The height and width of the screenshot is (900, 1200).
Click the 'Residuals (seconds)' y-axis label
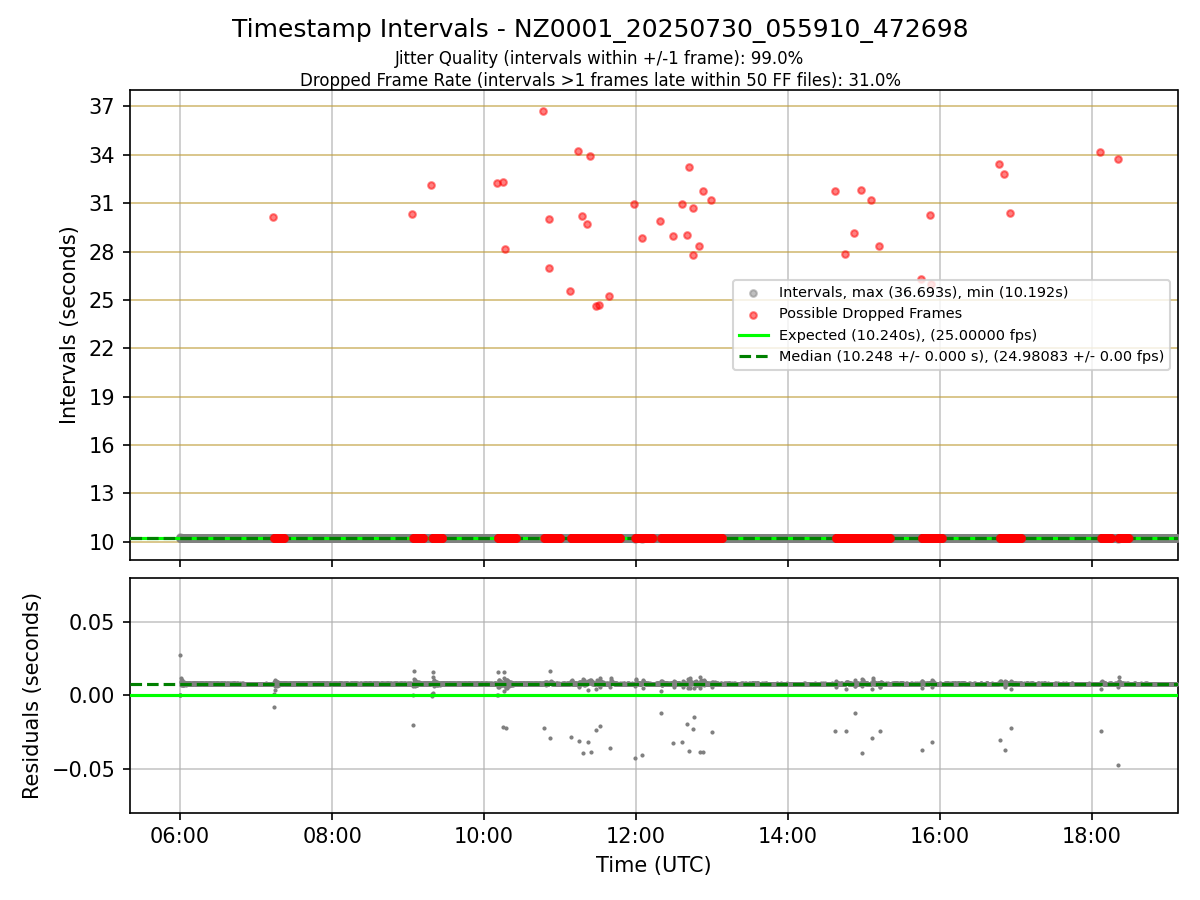point(32,695)
